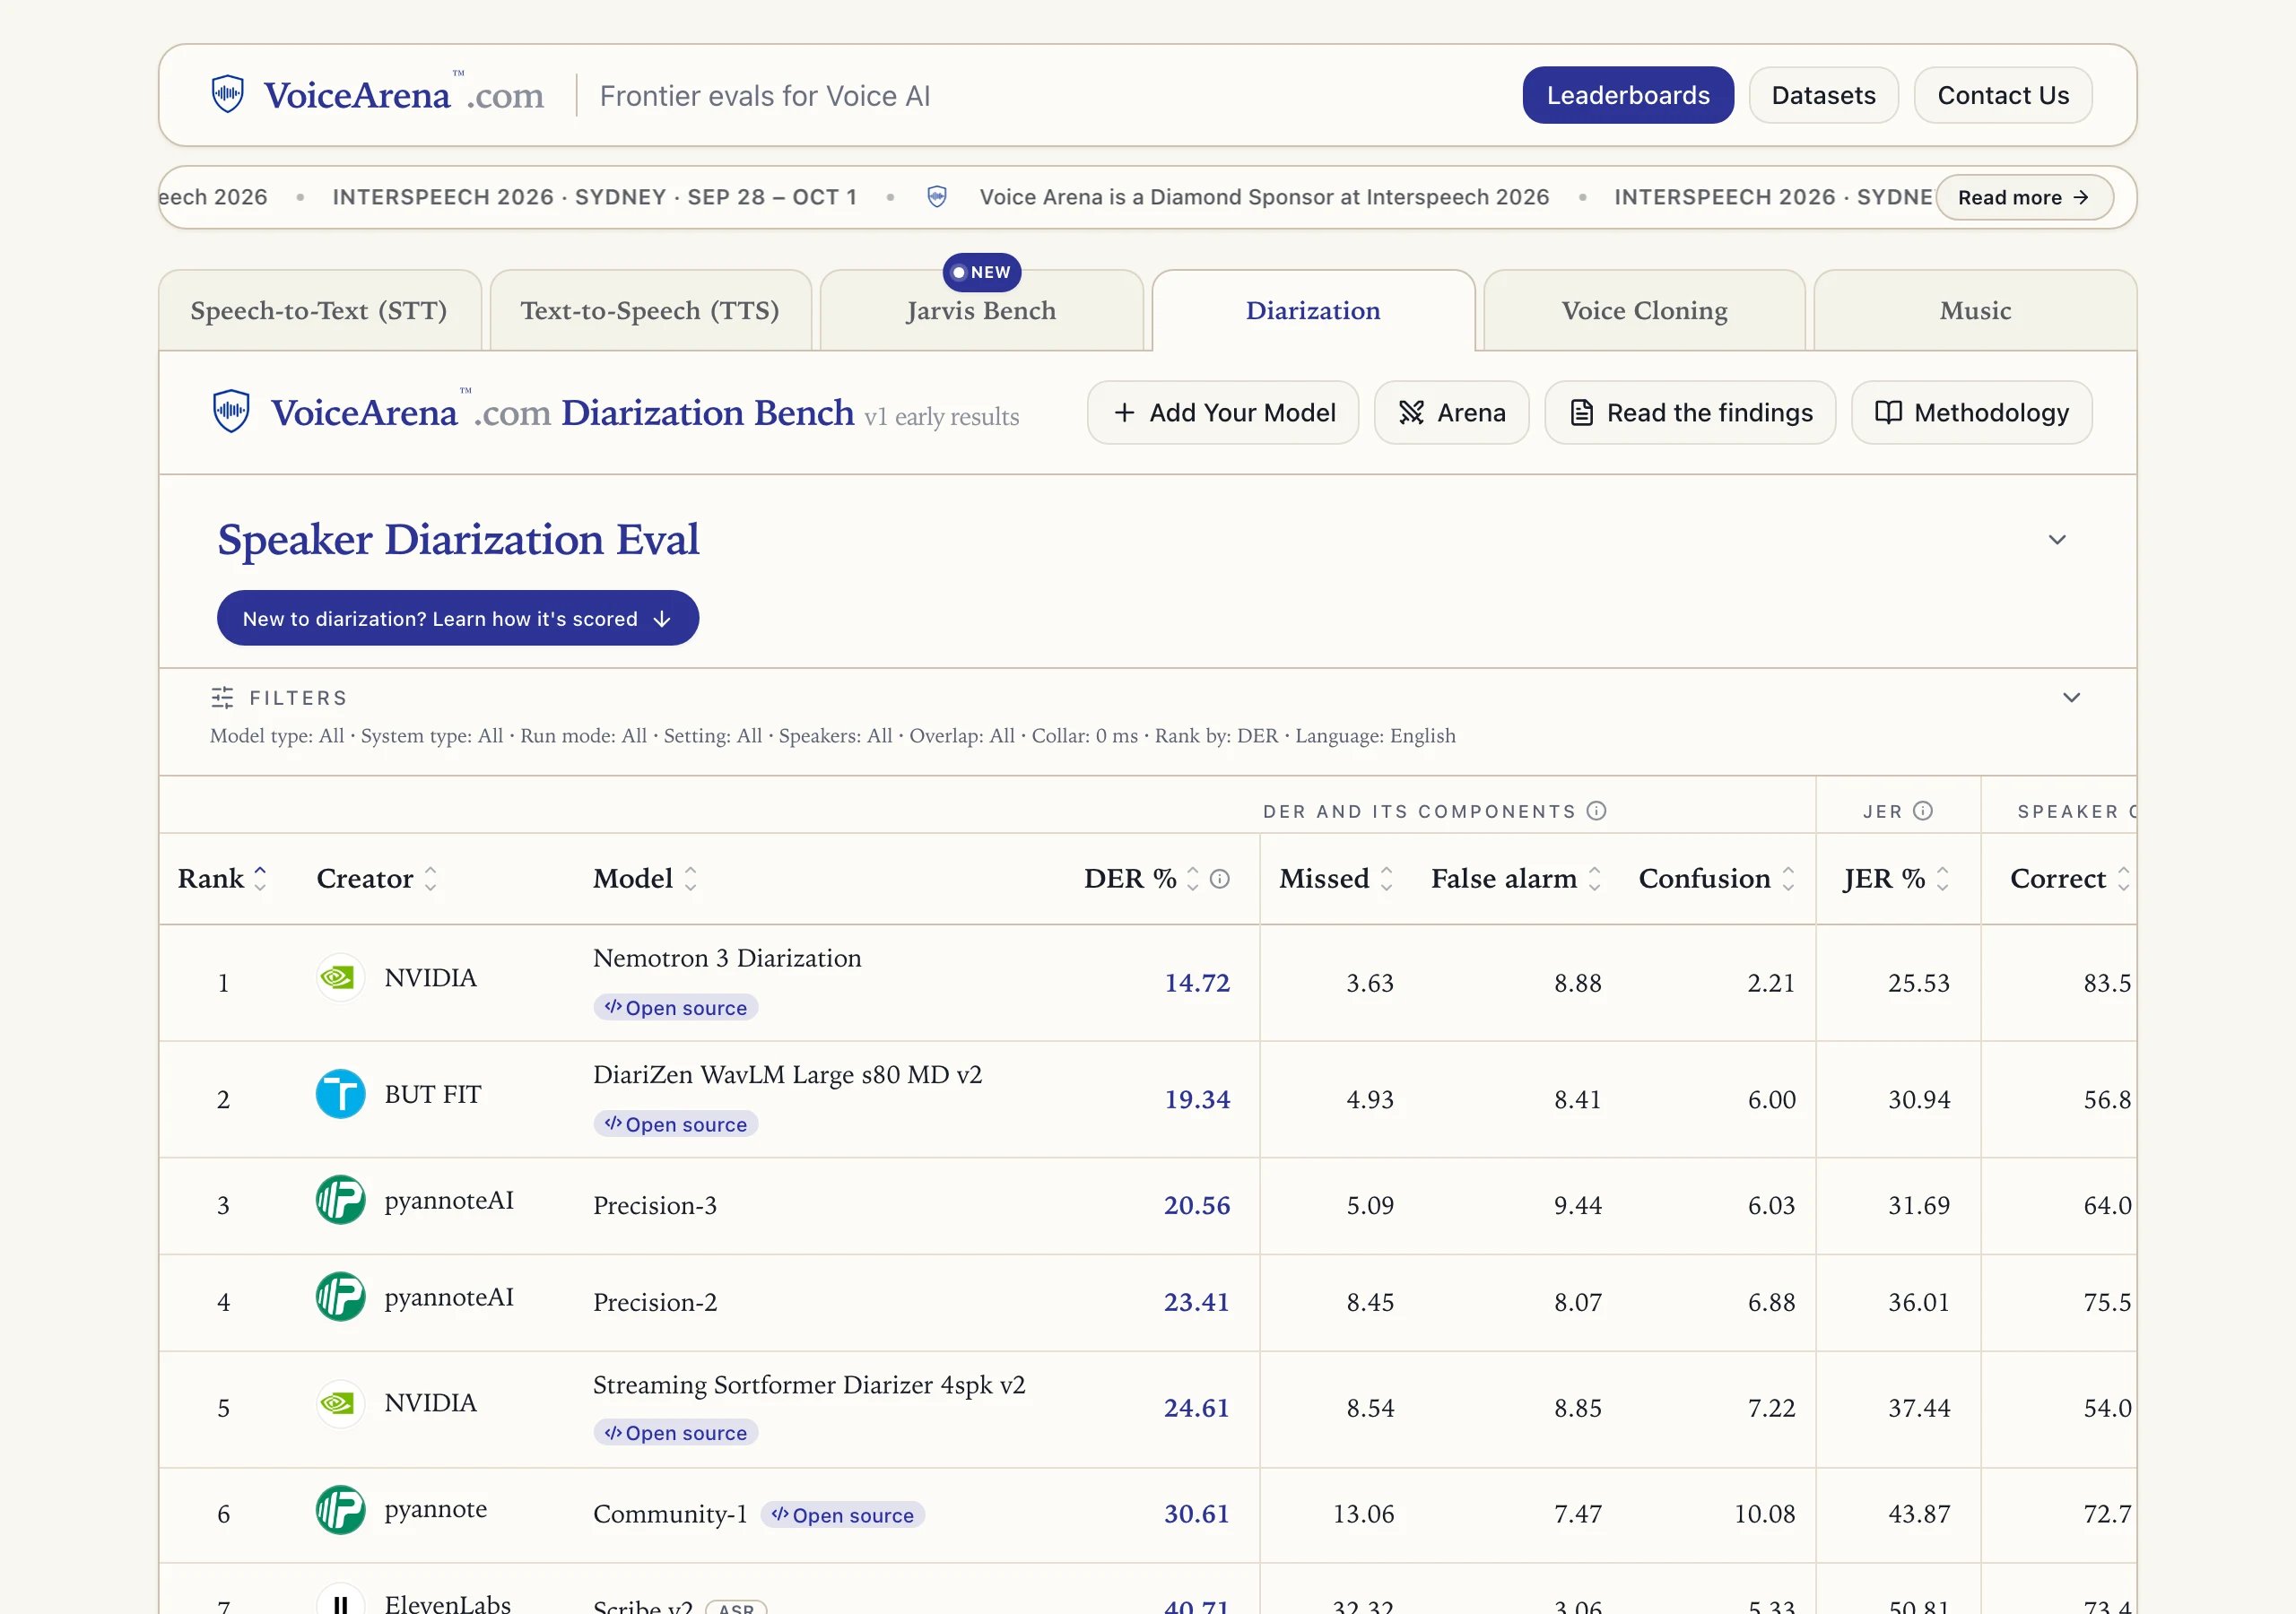The height and width of the screenshot is (1614, 2296).
Task: Collapse the Speaker Diarization Eval section
Action: (2057, 540)
